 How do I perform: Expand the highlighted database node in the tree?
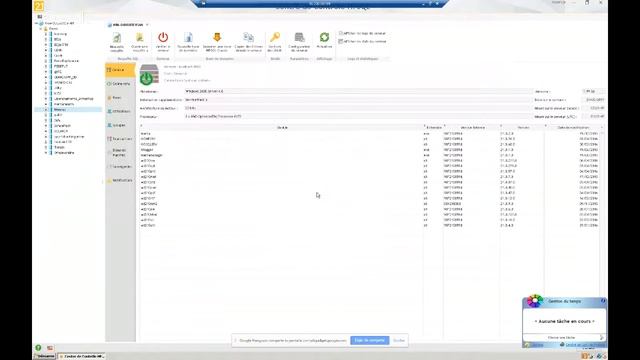[46, 109]
